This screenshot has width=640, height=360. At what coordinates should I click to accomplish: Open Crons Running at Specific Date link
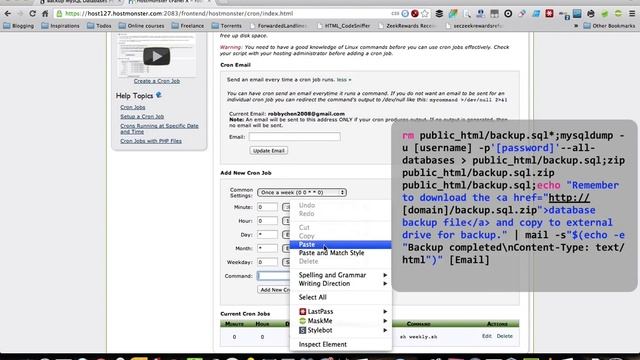(x=159, y=129)
